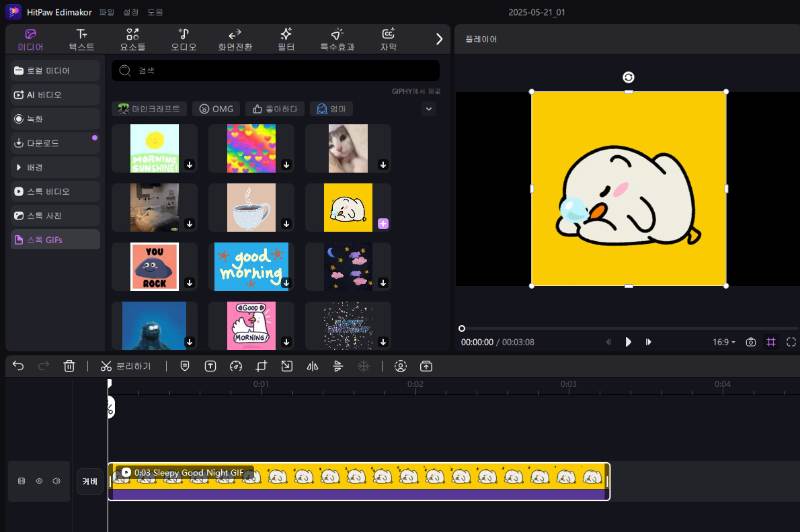Switch to the Text tab
Viewport: 800px width, 532px height.
click(82, 40)
